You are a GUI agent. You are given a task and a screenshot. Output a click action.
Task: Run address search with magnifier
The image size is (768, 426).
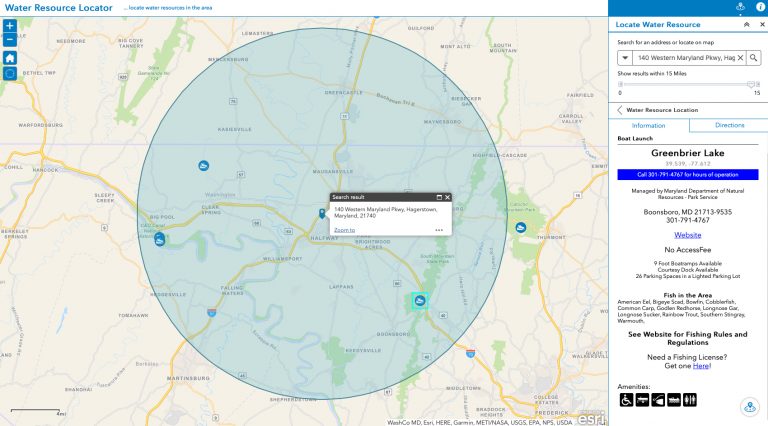(x=753, y=58)
